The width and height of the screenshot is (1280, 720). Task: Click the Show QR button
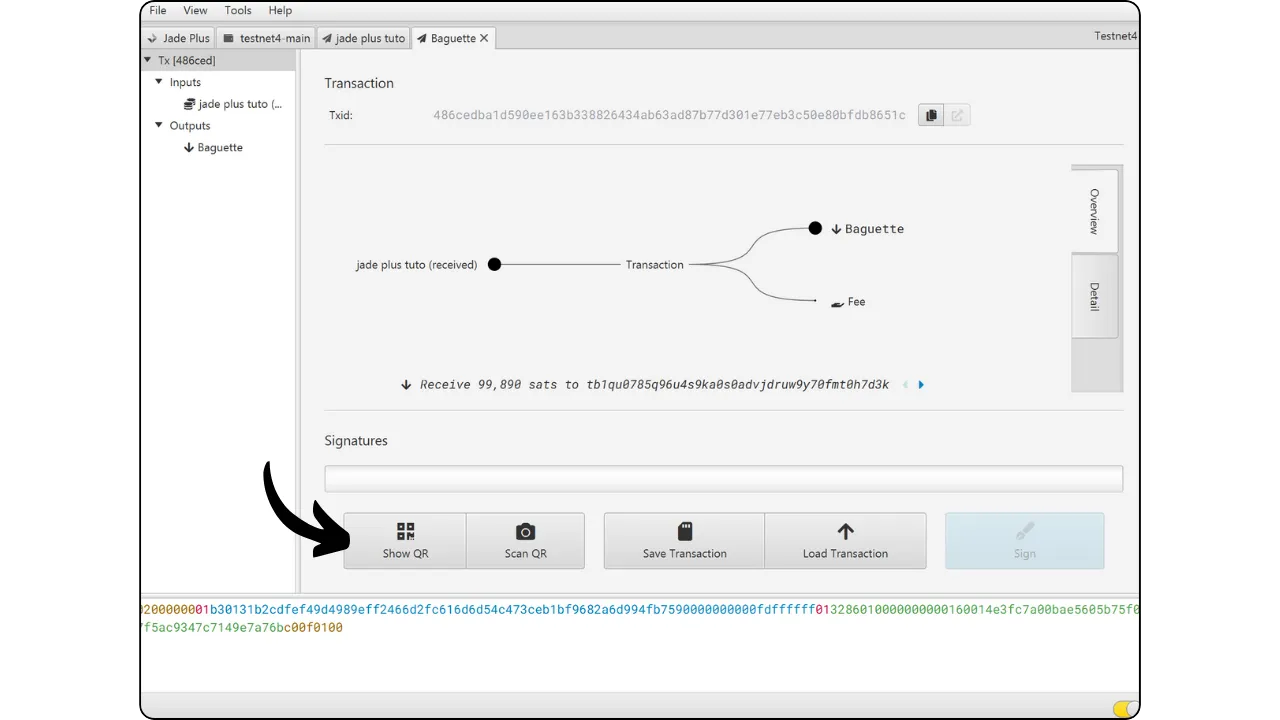point(405,541)
